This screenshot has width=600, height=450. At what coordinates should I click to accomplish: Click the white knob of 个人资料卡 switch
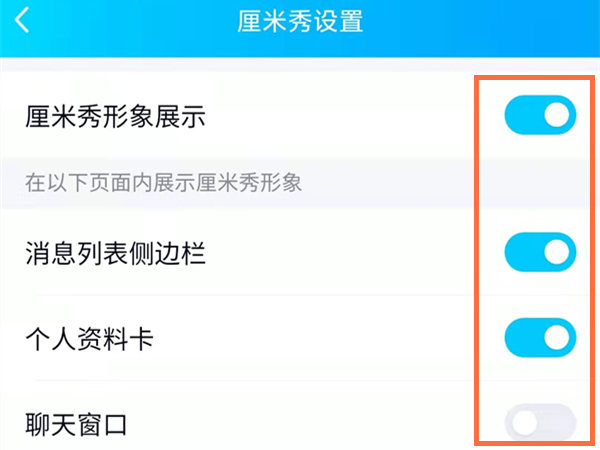click(558, 338)
